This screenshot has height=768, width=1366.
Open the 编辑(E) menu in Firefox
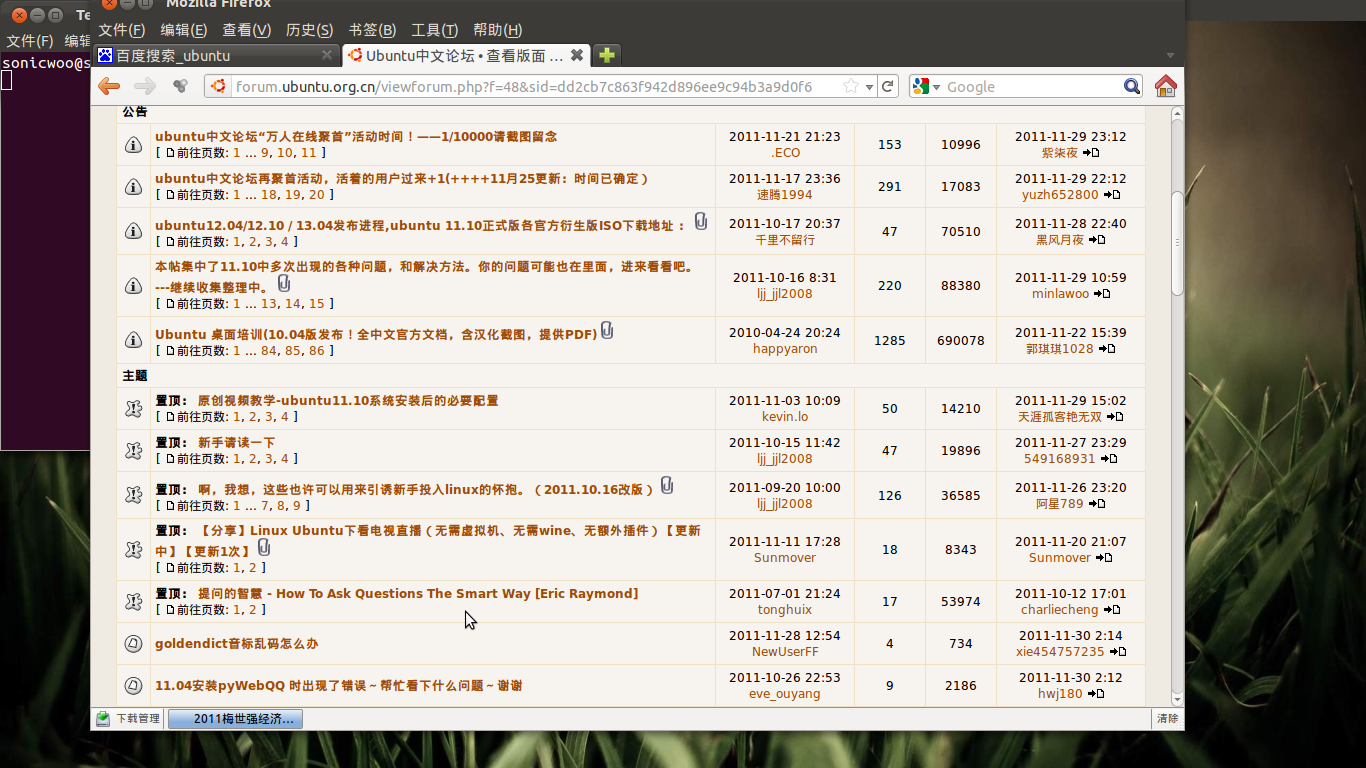click(x=184, y=30)
